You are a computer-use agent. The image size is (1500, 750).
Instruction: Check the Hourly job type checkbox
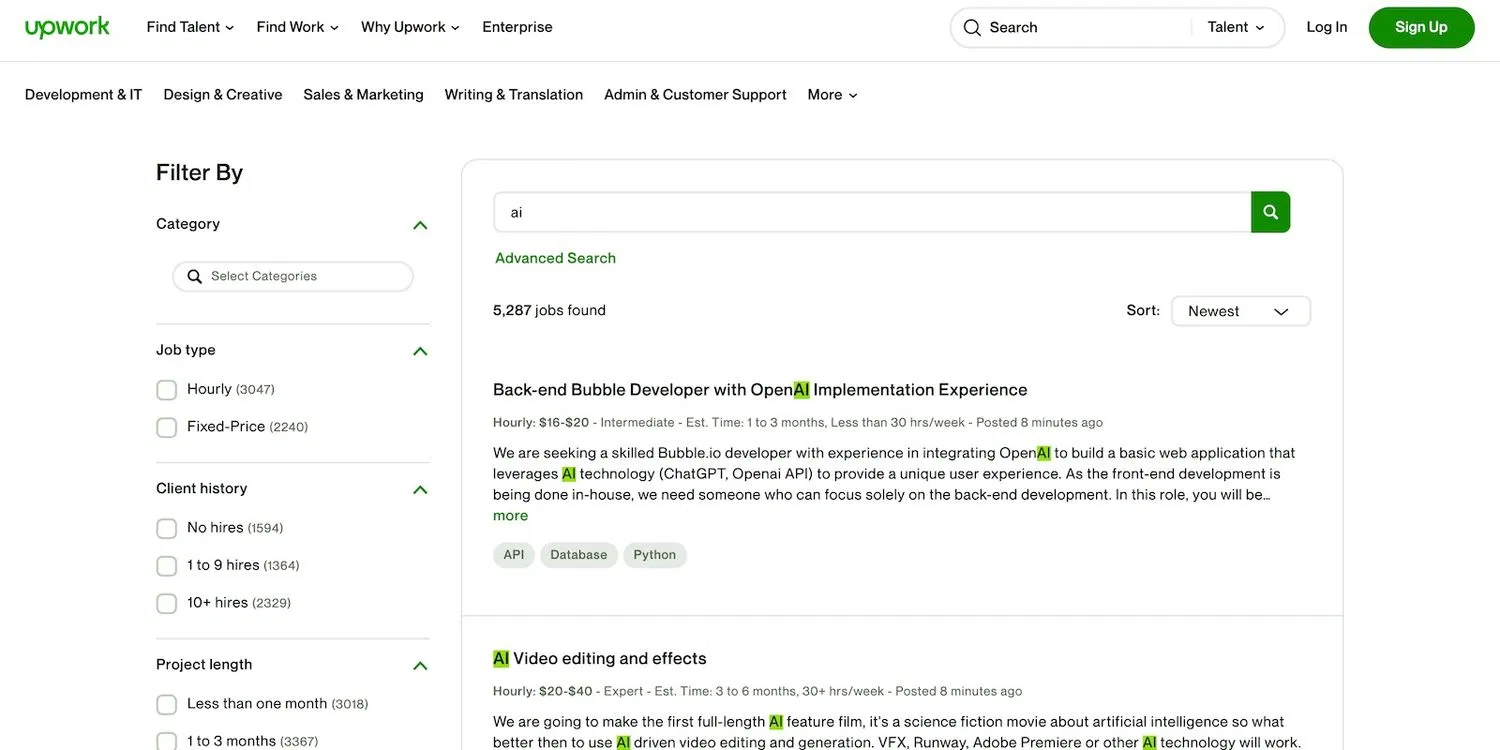click(167, 390)
